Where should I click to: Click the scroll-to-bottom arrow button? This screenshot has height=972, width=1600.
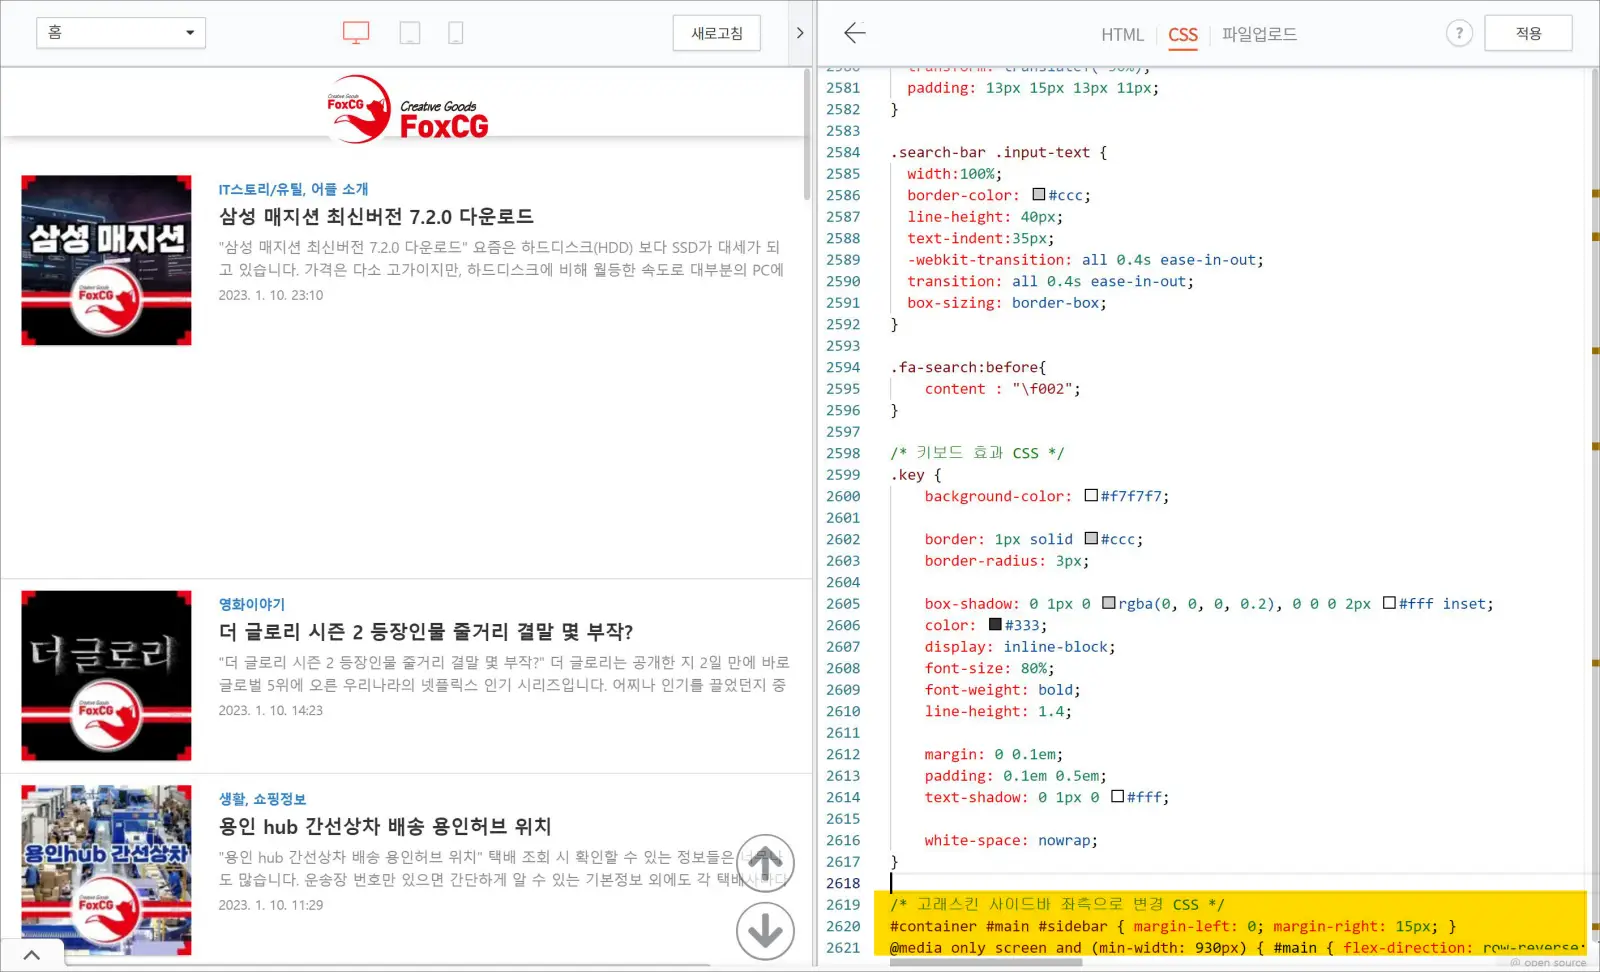coord(765,931)
